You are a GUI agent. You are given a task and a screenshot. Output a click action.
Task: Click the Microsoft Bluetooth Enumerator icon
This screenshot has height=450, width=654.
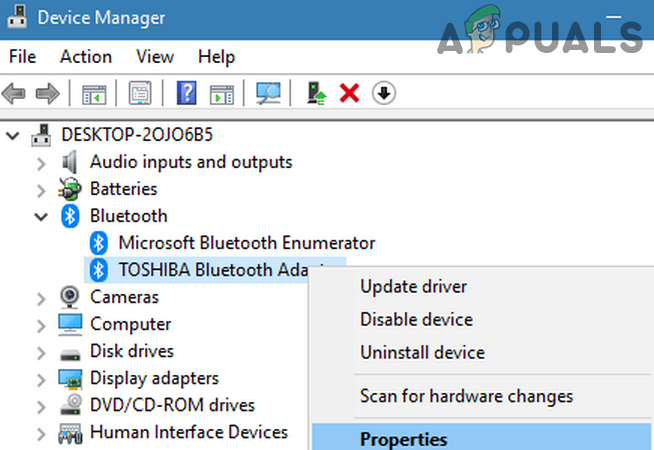pyautogui.click(x=99, y=243)
